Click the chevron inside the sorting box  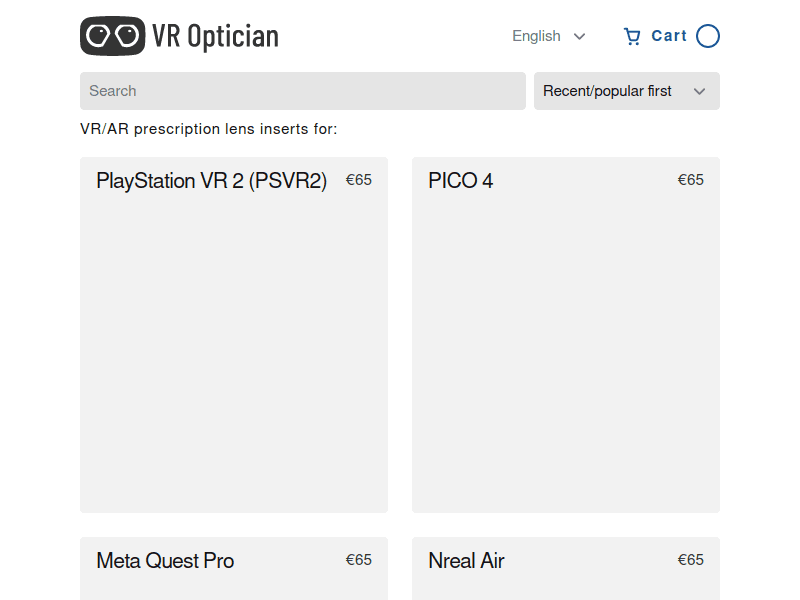pyautogui.click(x=700, y=91)
